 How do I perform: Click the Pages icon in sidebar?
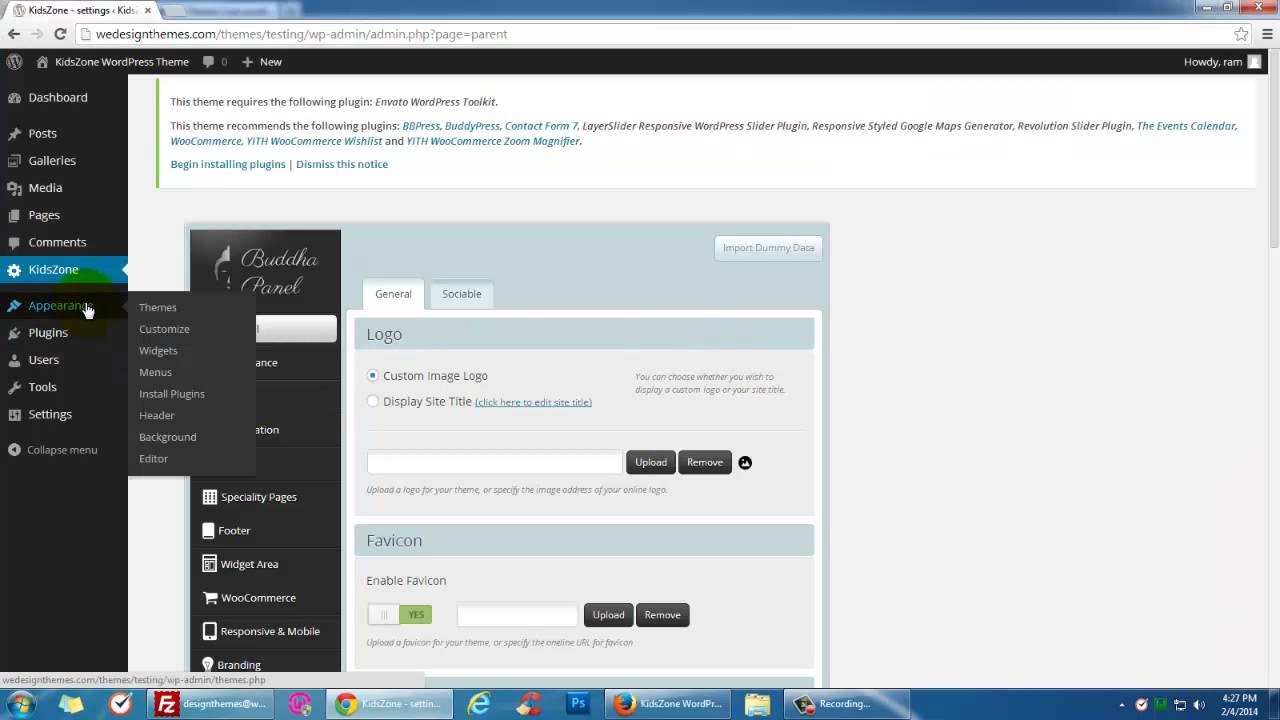coord(14,215)
